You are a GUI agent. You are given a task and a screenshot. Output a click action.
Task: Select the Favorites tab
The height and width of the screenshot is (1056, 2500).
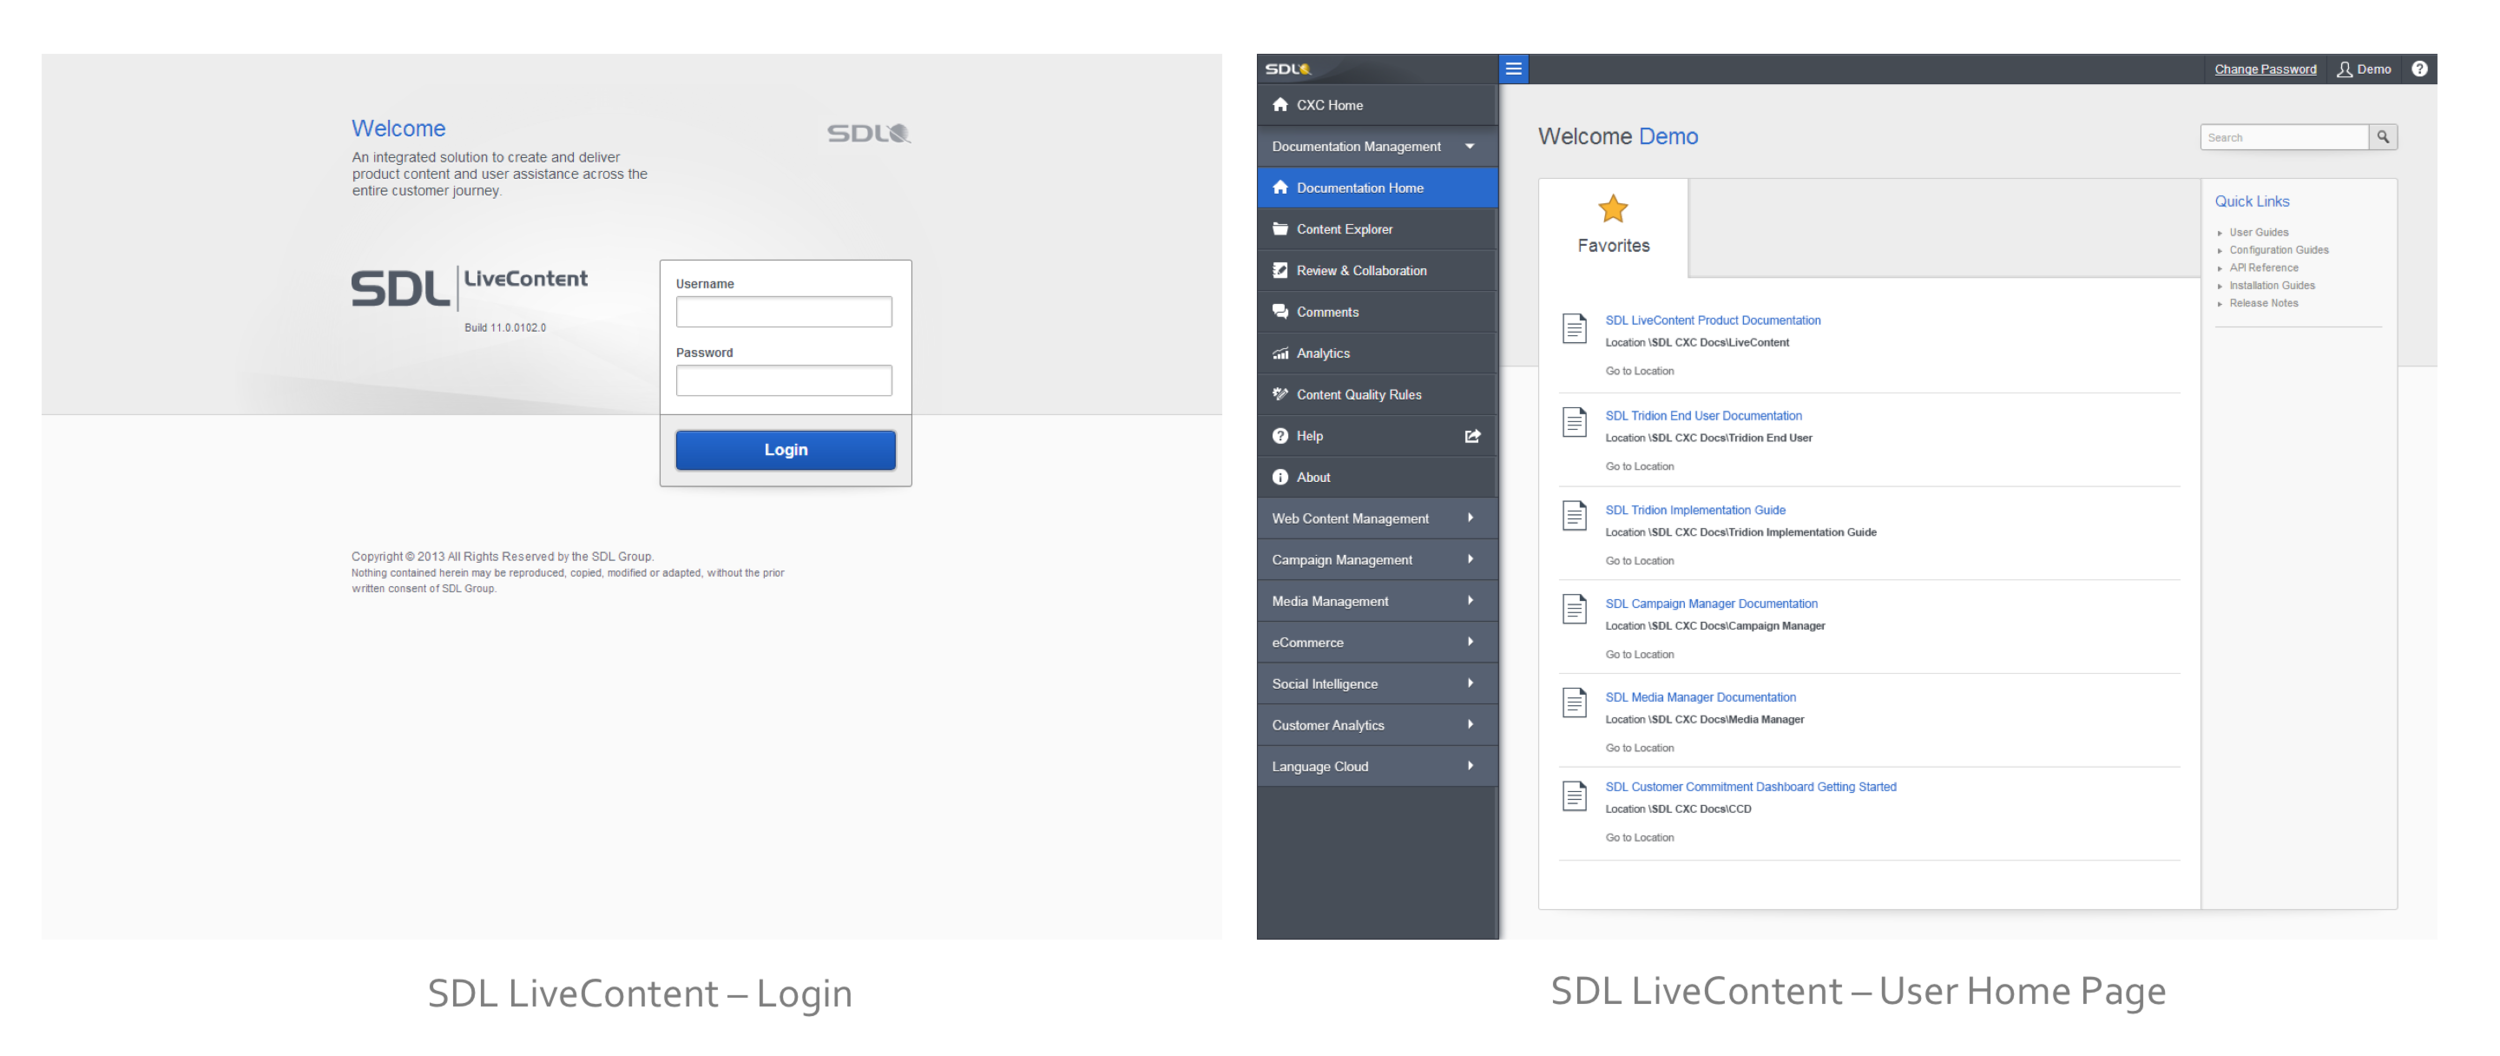(x=1612, y=228)
